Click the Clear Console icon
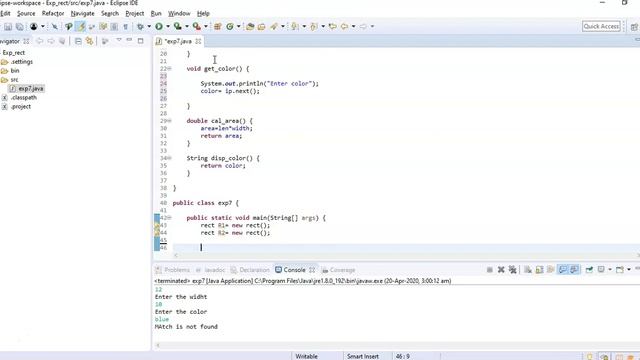This screenshot has height=360, width=640. tap(528, 270)
